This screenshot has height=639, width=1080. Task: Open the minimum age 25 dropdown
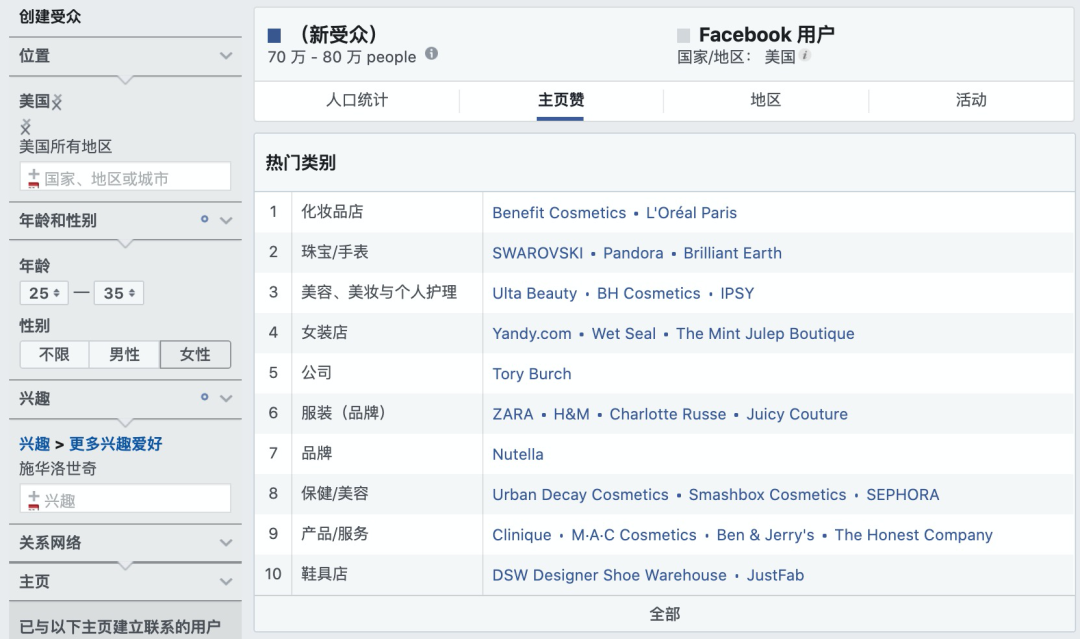[x=44, y=293]
